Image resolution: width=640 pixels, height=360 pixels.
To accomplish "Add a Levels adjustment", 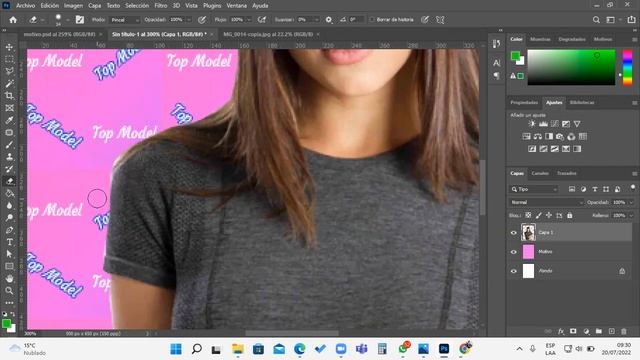I will 543,124.
